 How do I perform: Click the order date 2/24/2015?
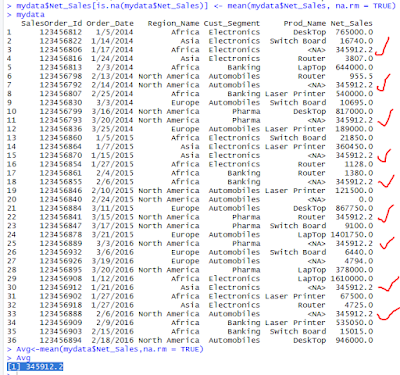pos(112,199)
